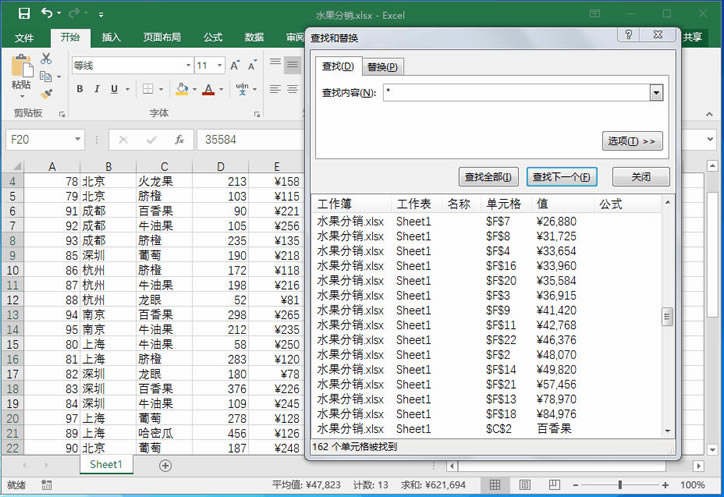Switch to Page Layout view in status bar
This screenshot has height=497, width=724.
coord(520,485)
